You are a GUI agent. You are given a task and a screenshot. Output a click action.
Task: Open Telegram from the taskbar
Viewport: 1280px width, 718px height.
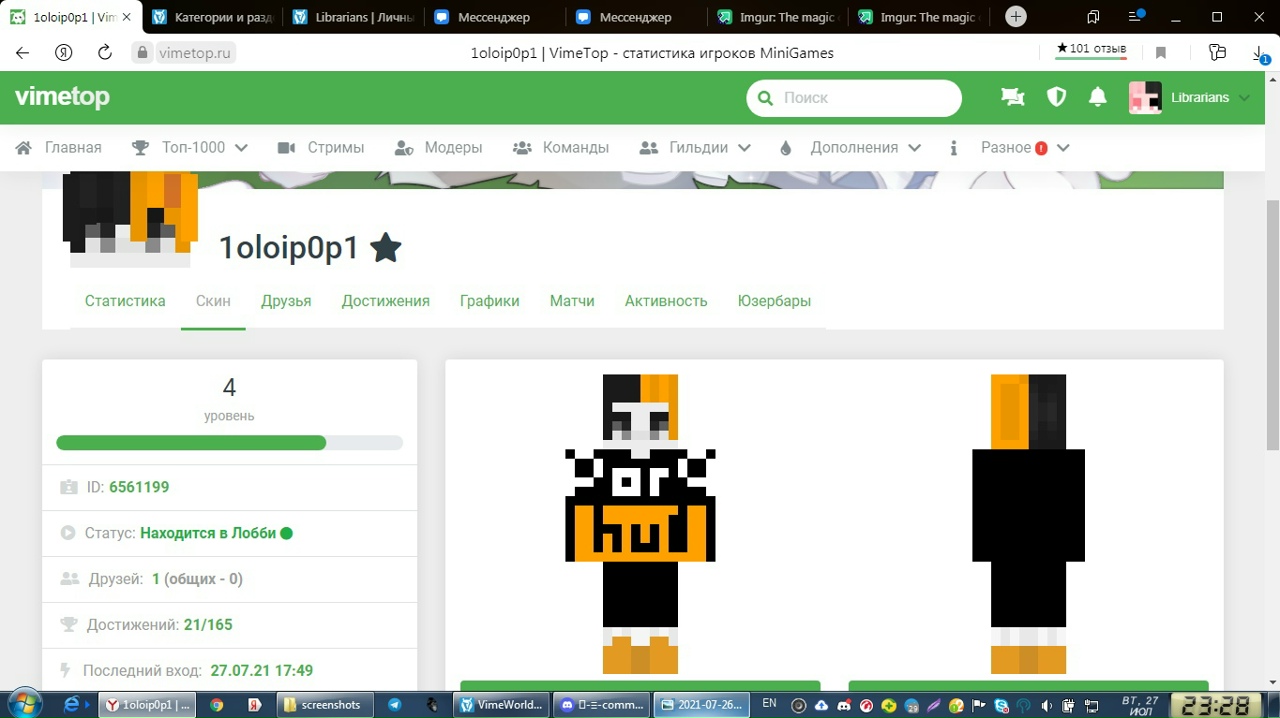[x=395, y=705]
